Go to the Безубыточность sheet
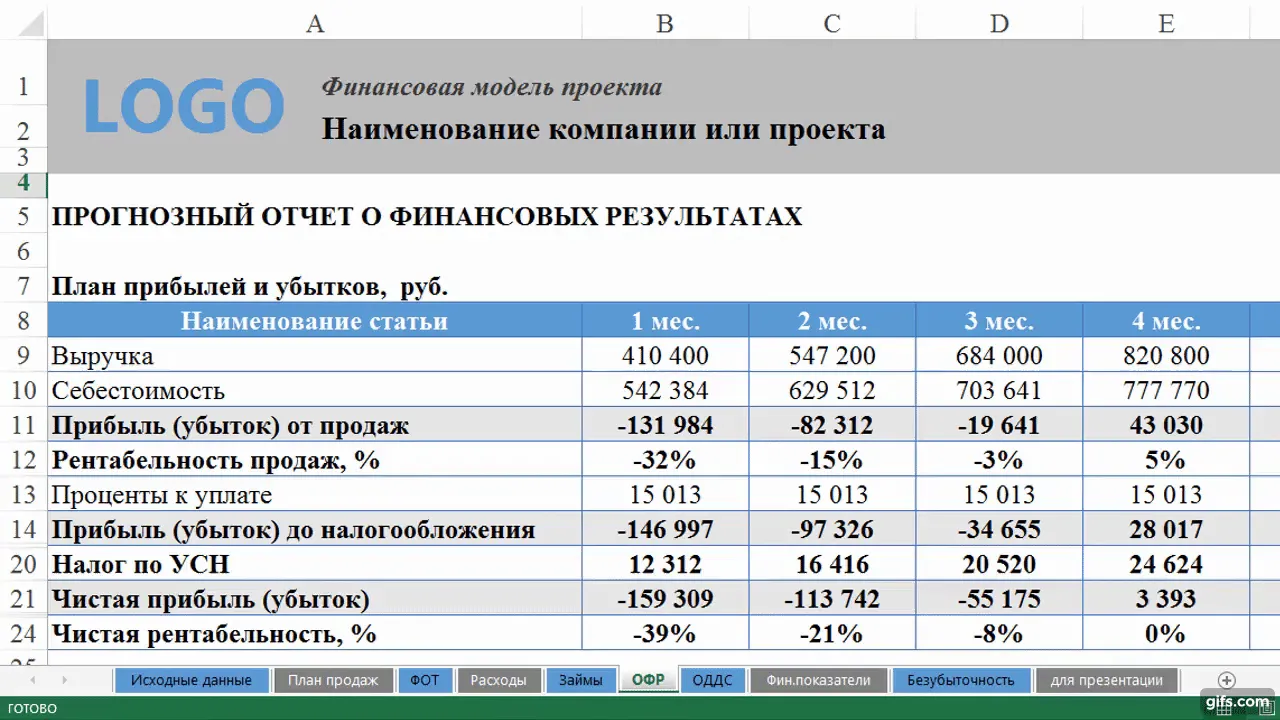Image resolution: width=1280 pixels, height=720 pixels. [960, 680]
